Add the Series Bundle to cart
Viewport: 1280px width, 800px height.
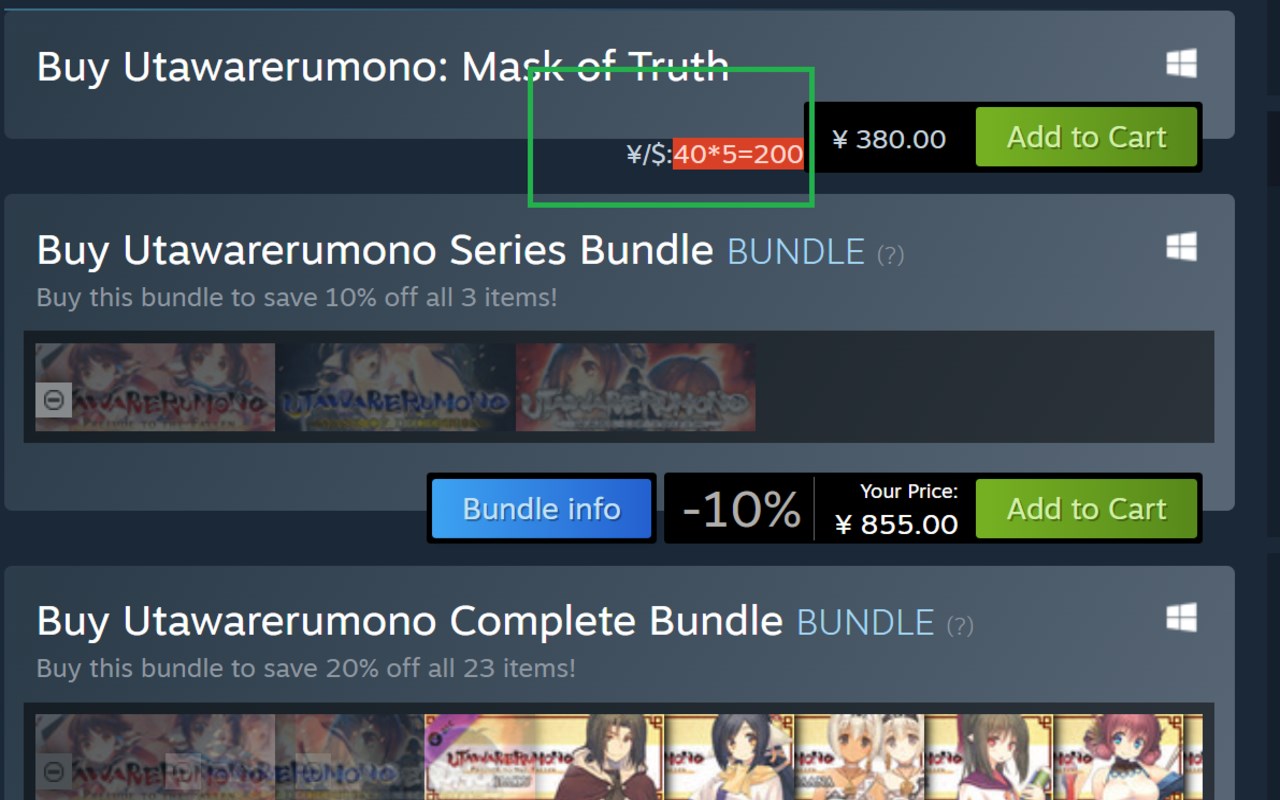point(1086,509)
